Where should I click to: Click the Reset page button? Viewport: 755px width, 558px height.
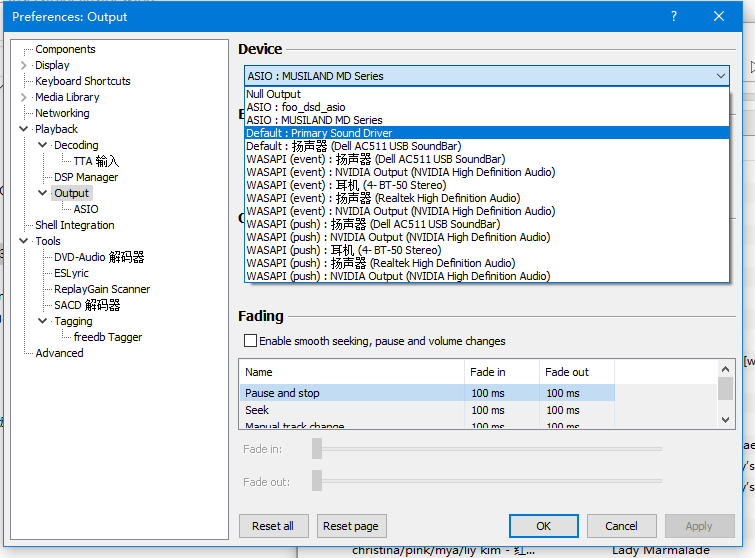point(351,526)
